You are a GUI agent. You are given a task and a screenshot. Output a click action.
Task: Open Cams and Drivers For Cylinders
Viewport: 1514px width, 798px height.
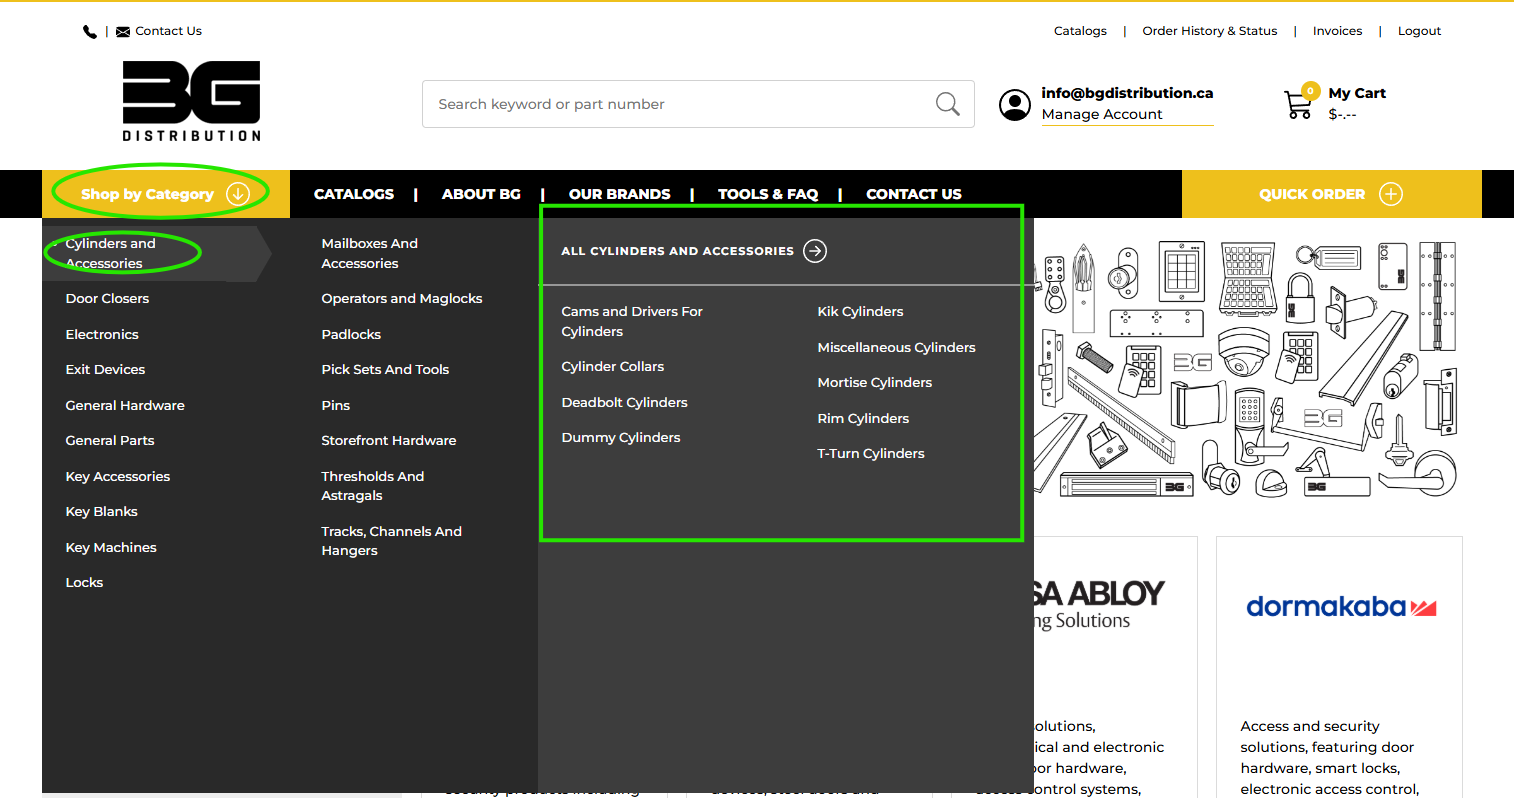pyautogui.click(x=632, y=321)
